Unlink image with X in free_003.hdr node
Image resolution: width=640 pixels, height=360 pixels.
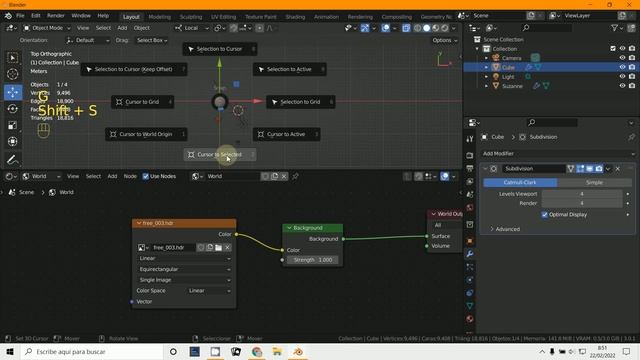click(227, 247)
